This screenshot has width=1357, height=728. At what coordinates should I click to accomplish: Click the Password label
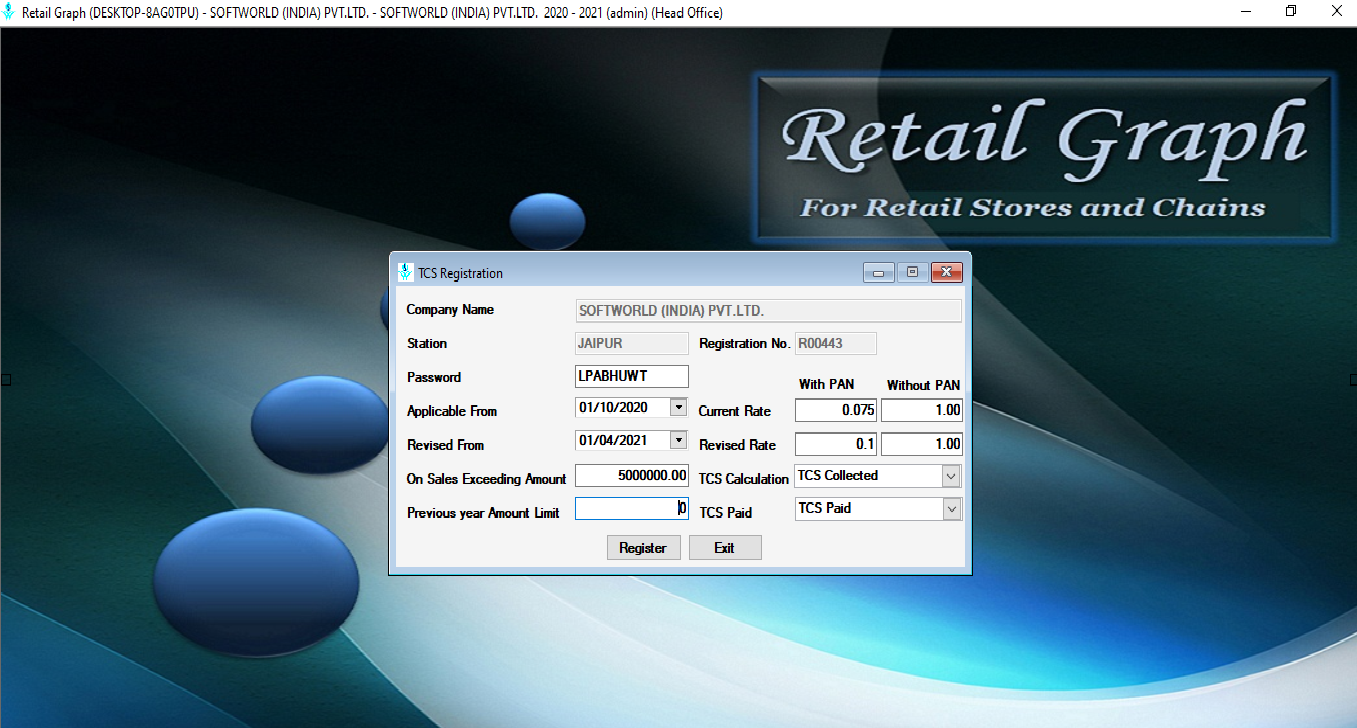(x=434, y=377)
